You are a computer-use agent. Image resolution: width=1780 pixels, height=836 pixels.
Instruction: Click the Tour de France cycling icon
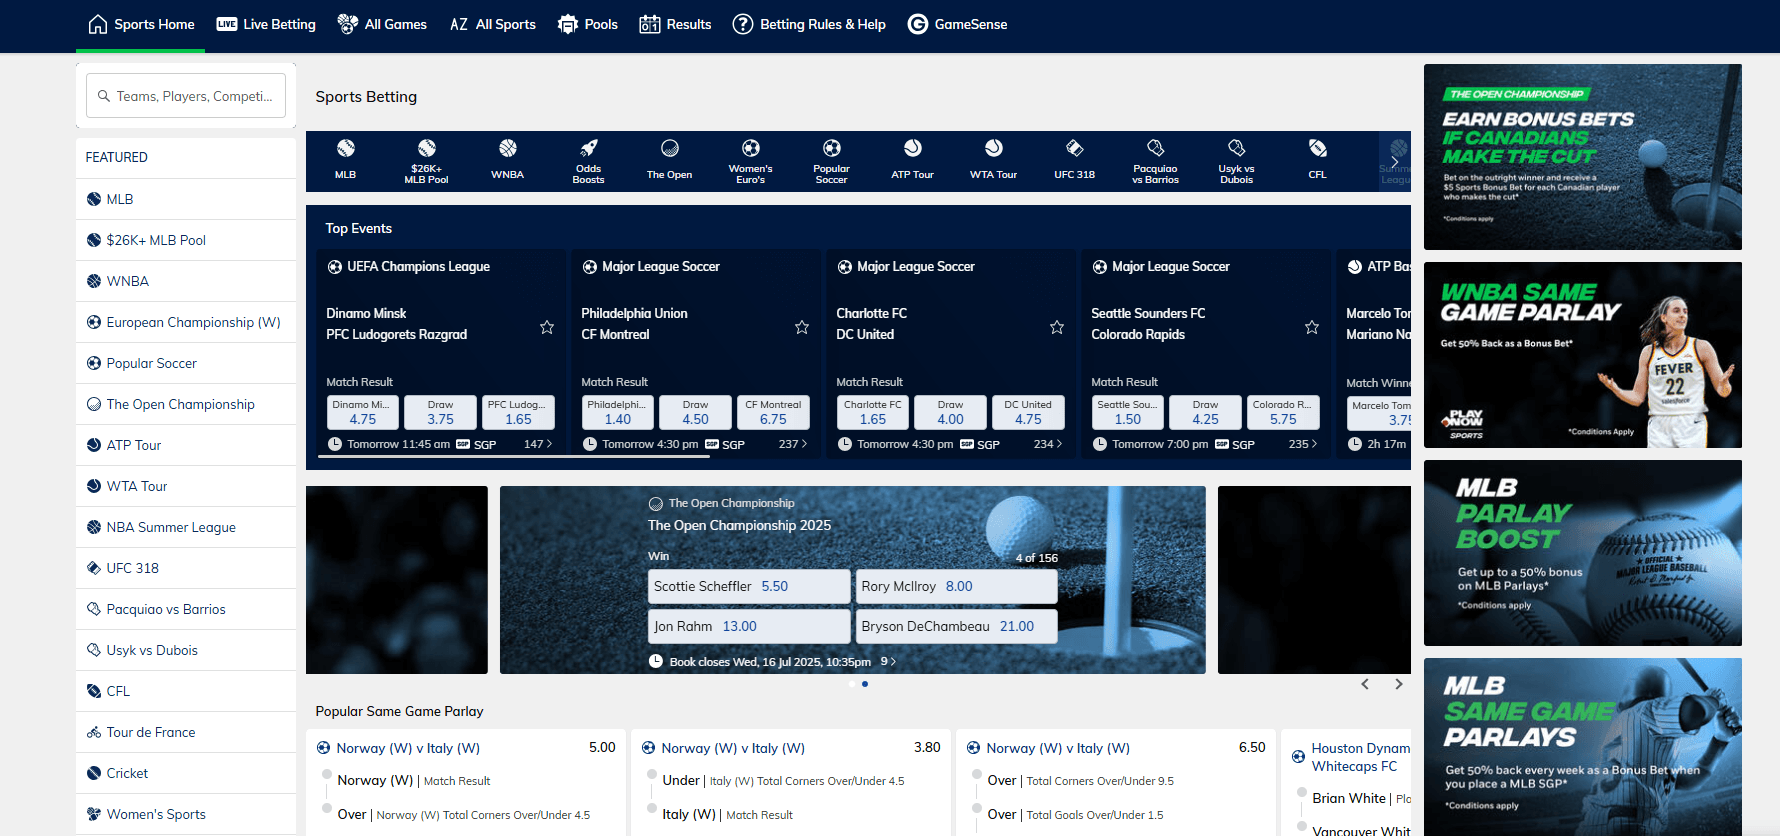94,732
